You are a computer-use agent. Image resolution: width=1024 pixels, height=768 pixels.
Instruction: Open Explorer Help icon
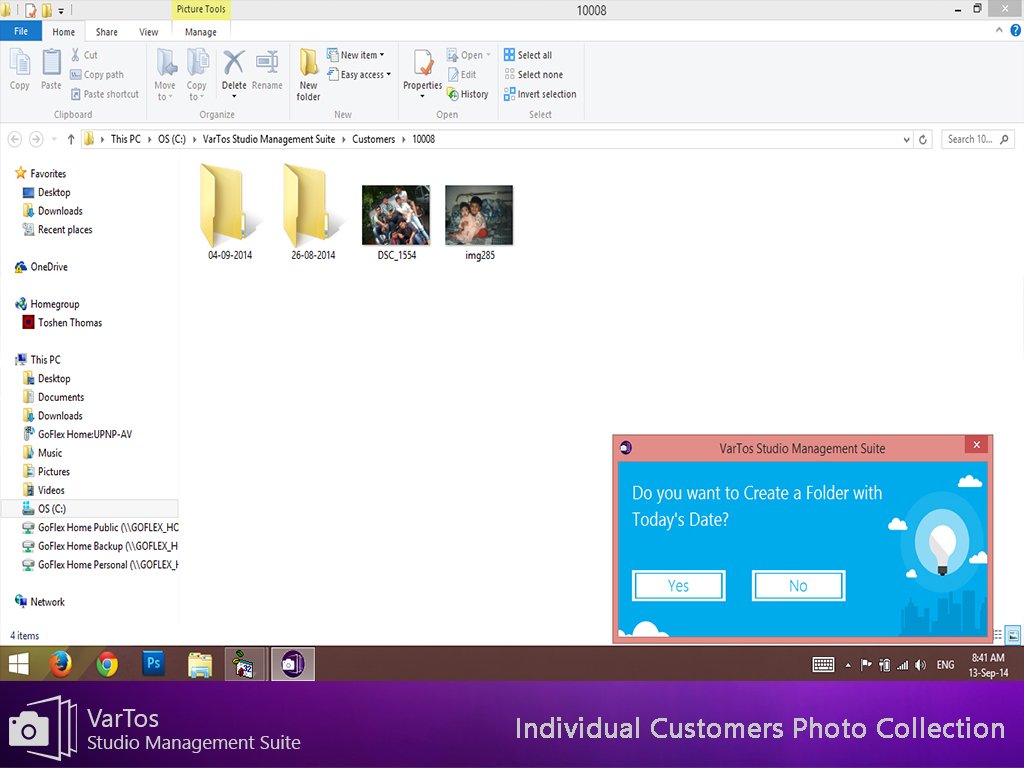click(x=1016, y=30)
